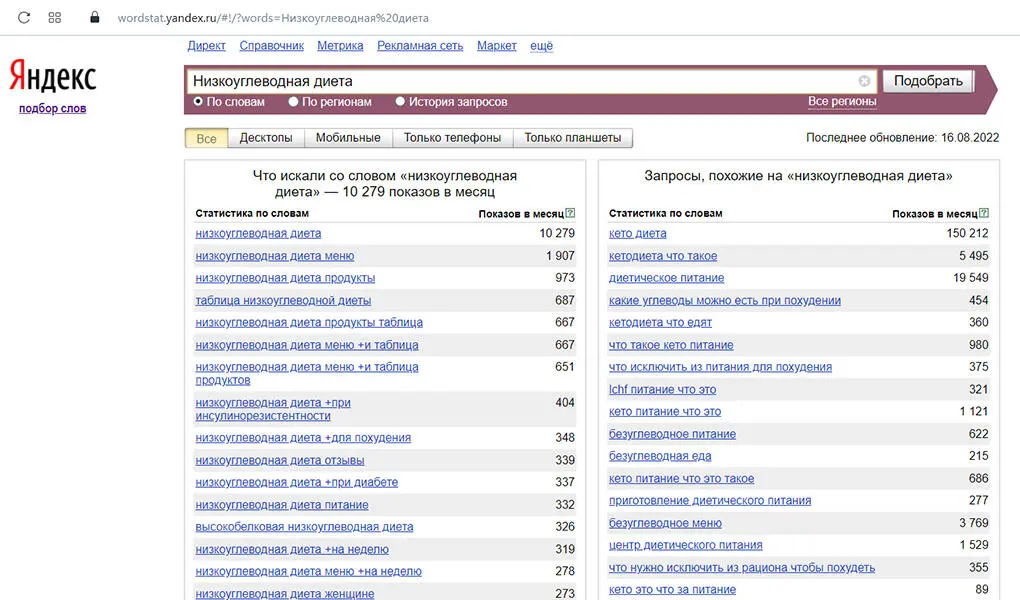This screenshot has width=1020, height=600.
Task: Select the 'По регионам' radio button
Action: coord(293,101)
